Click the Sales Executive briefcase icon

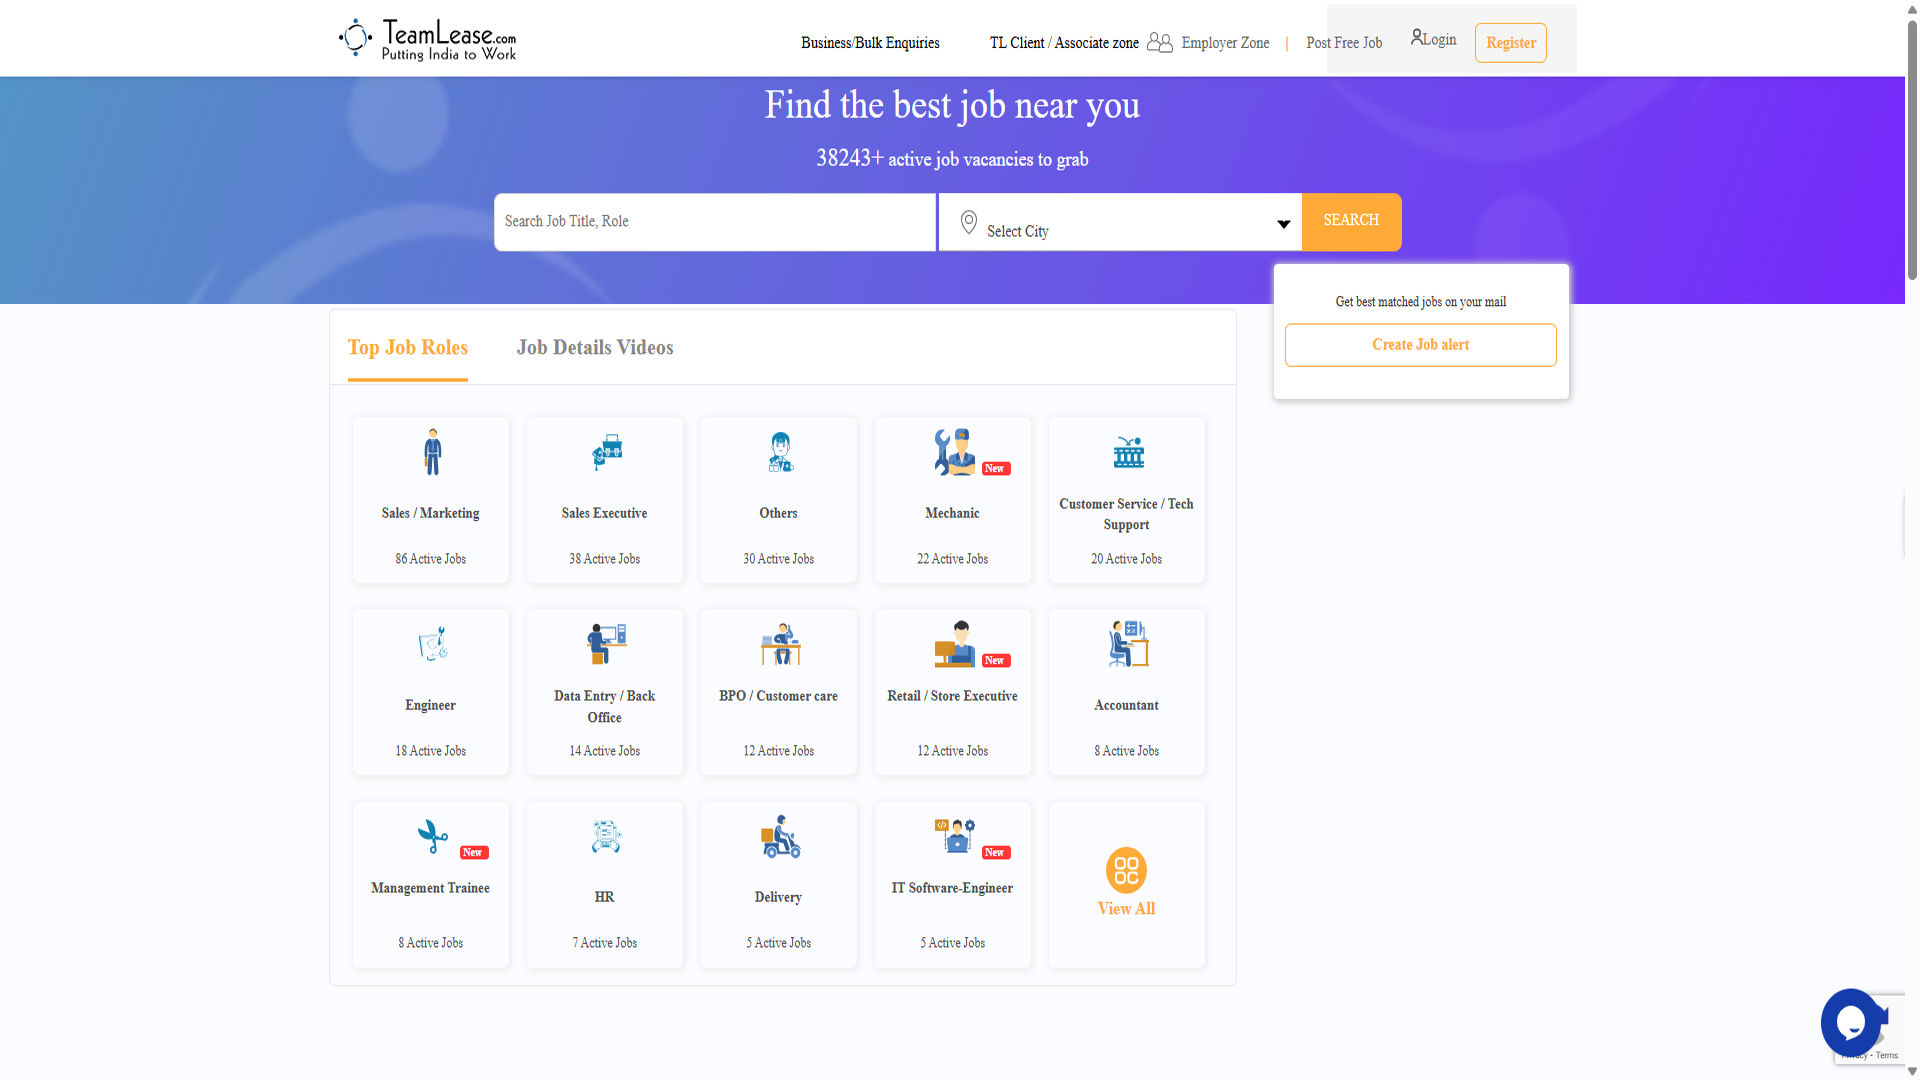606,452
